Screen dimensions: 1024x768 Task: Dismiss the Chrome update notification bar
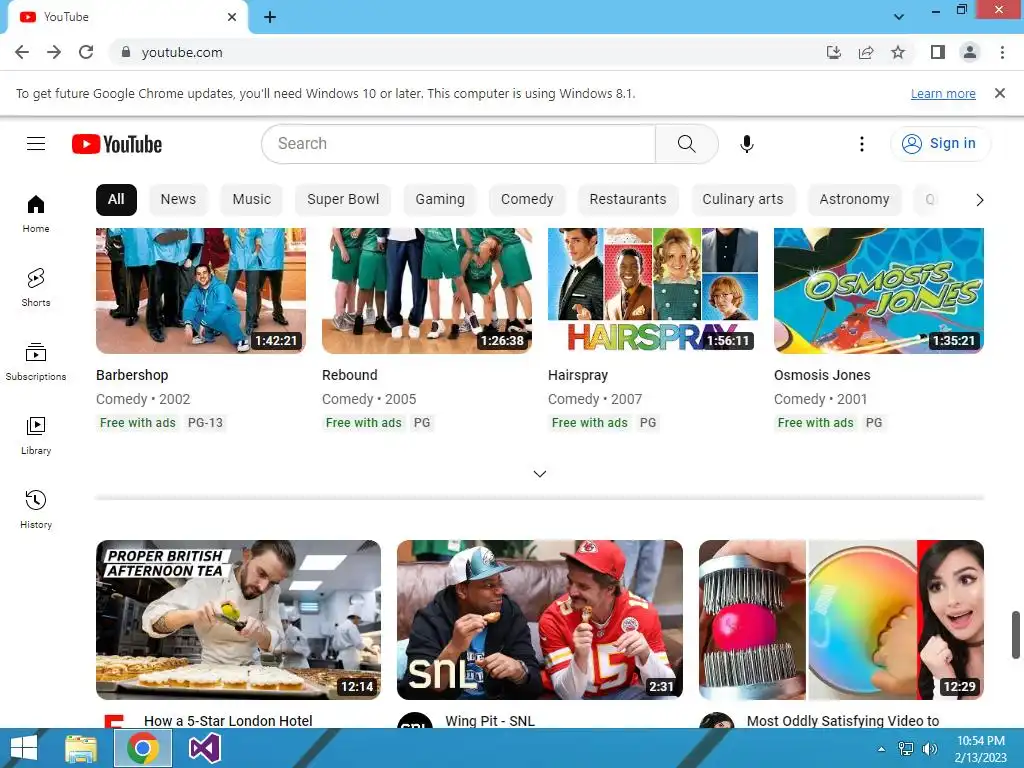tap(1000, 93)
